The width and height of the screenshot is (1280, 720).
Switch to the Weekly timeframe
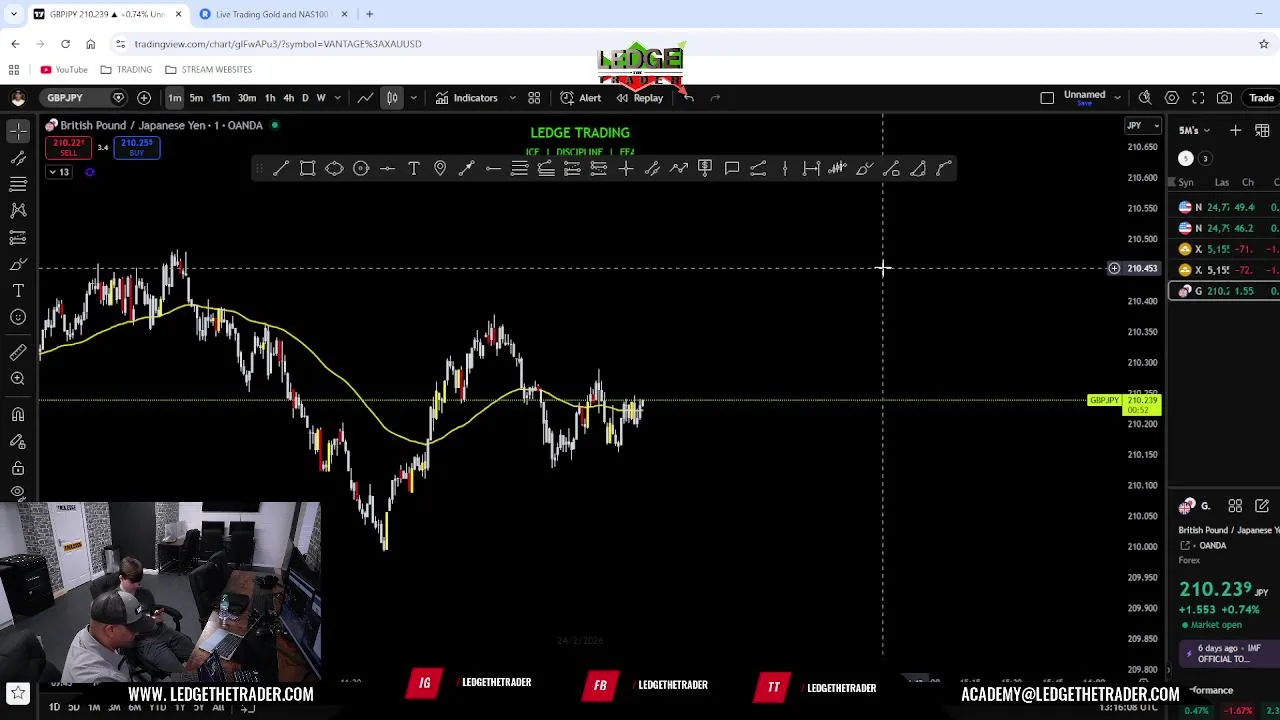[x=321, y=98]
